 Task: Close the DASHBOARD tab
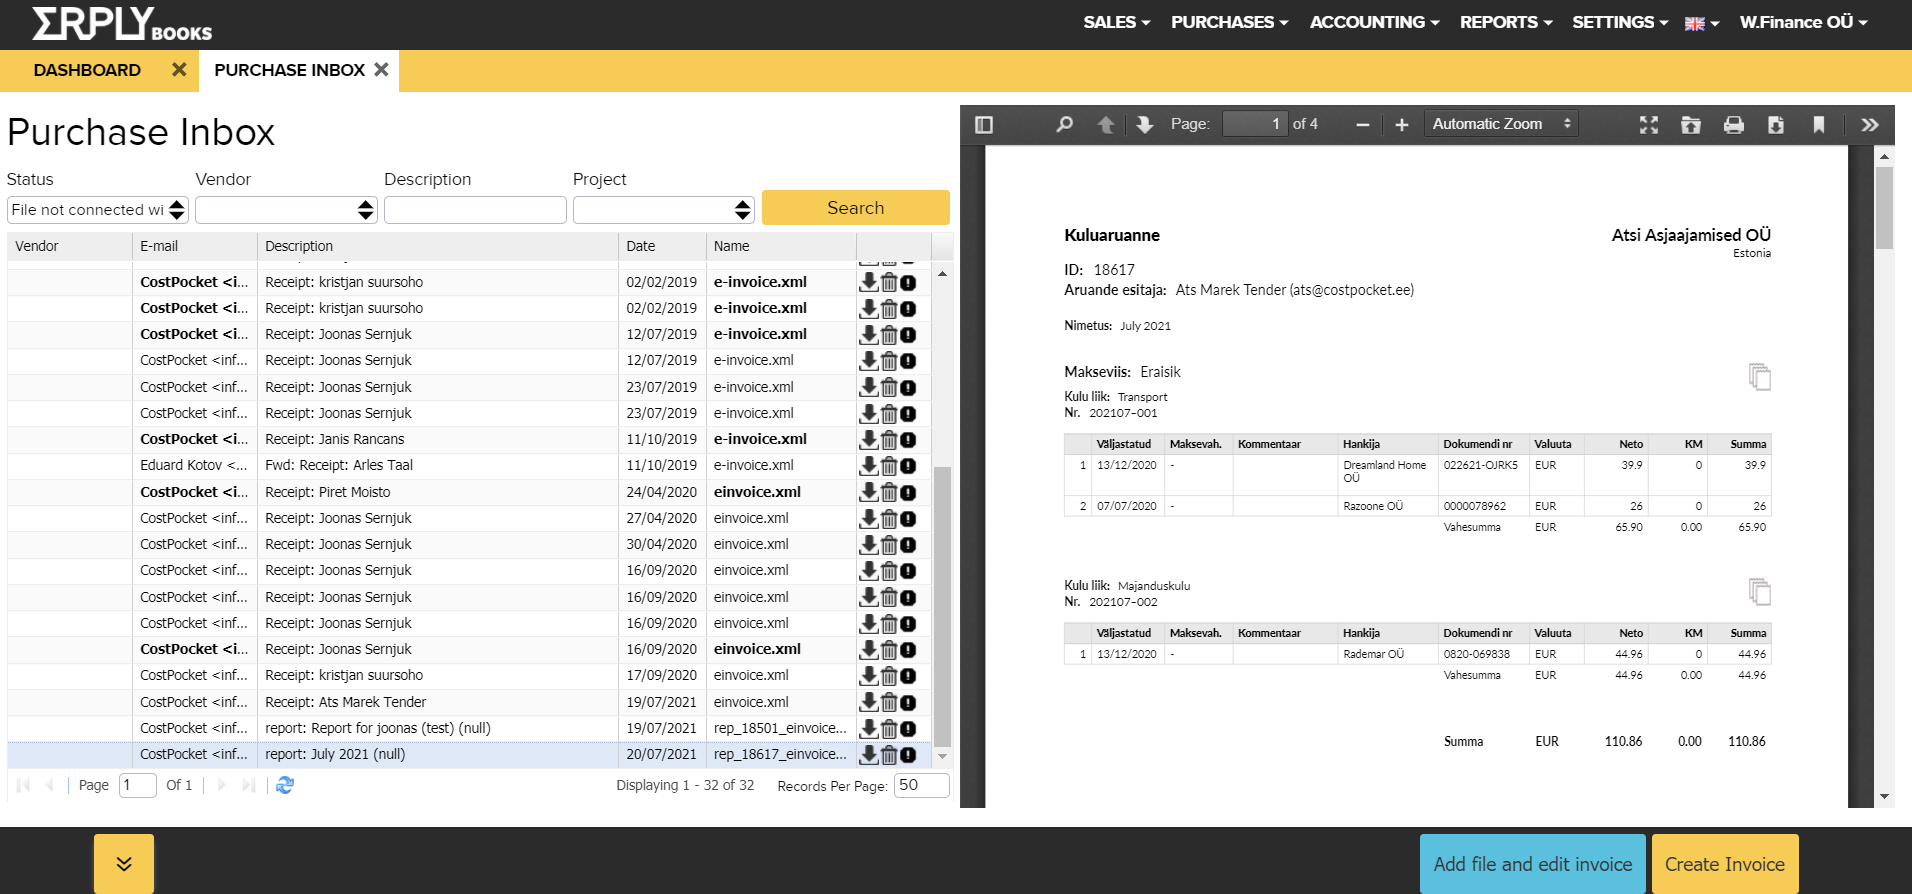[x=179, y=70]
